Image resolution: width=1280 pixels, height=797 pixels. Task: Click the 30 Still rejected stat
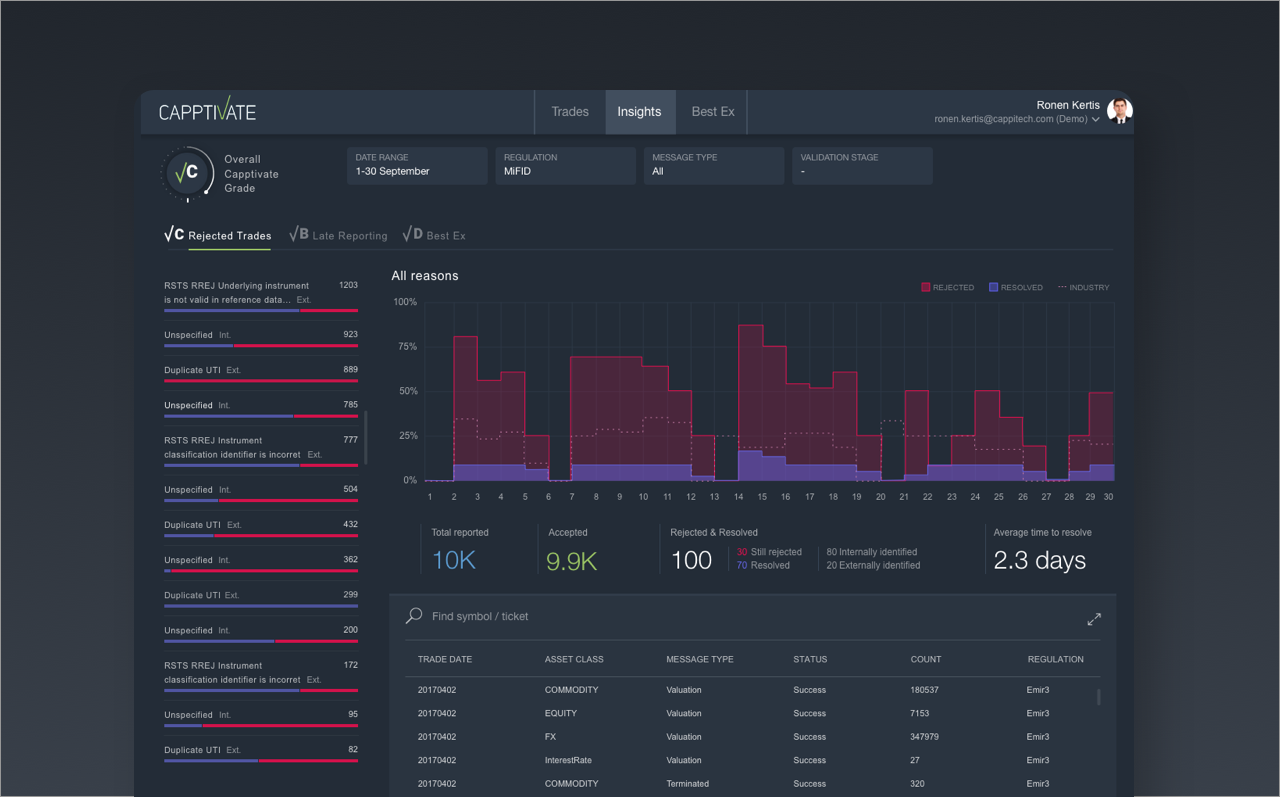click(769, 552)
